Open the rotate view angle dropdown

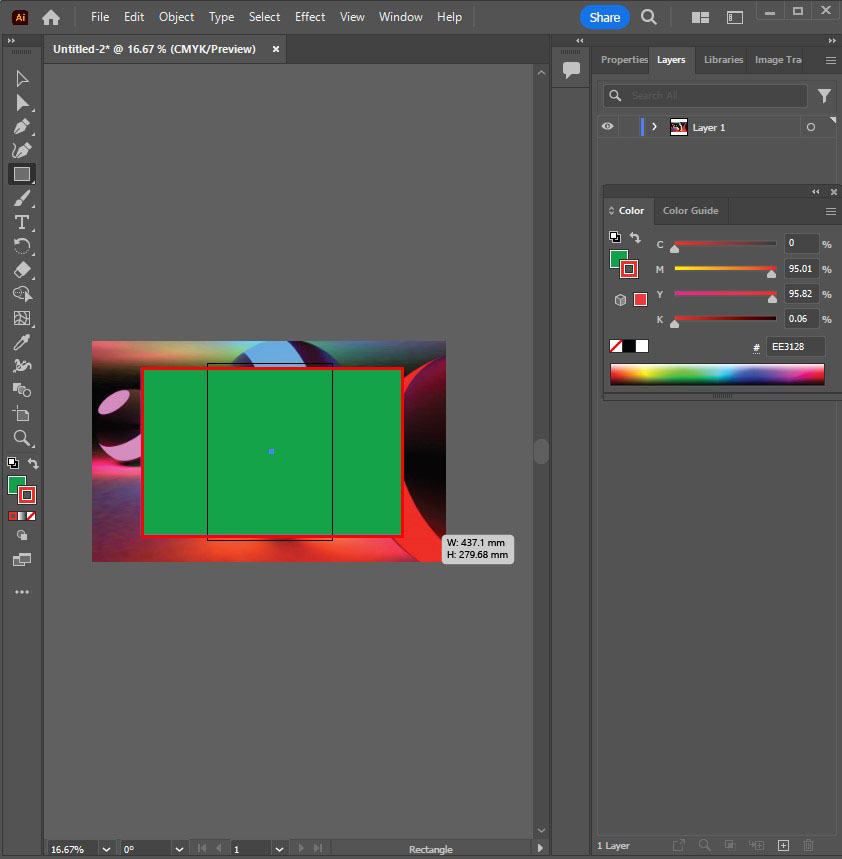click(x=177, y=849)
